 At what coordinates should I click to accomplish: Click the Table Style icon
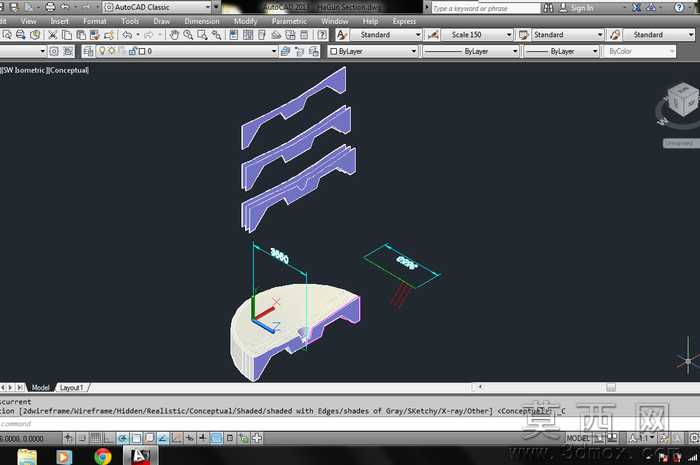(x=524, y=35)
